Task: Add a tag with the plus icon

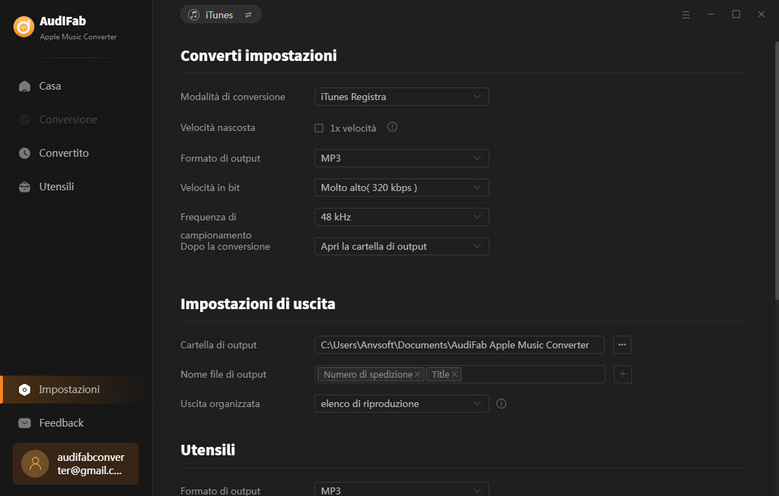Action: 622,374
